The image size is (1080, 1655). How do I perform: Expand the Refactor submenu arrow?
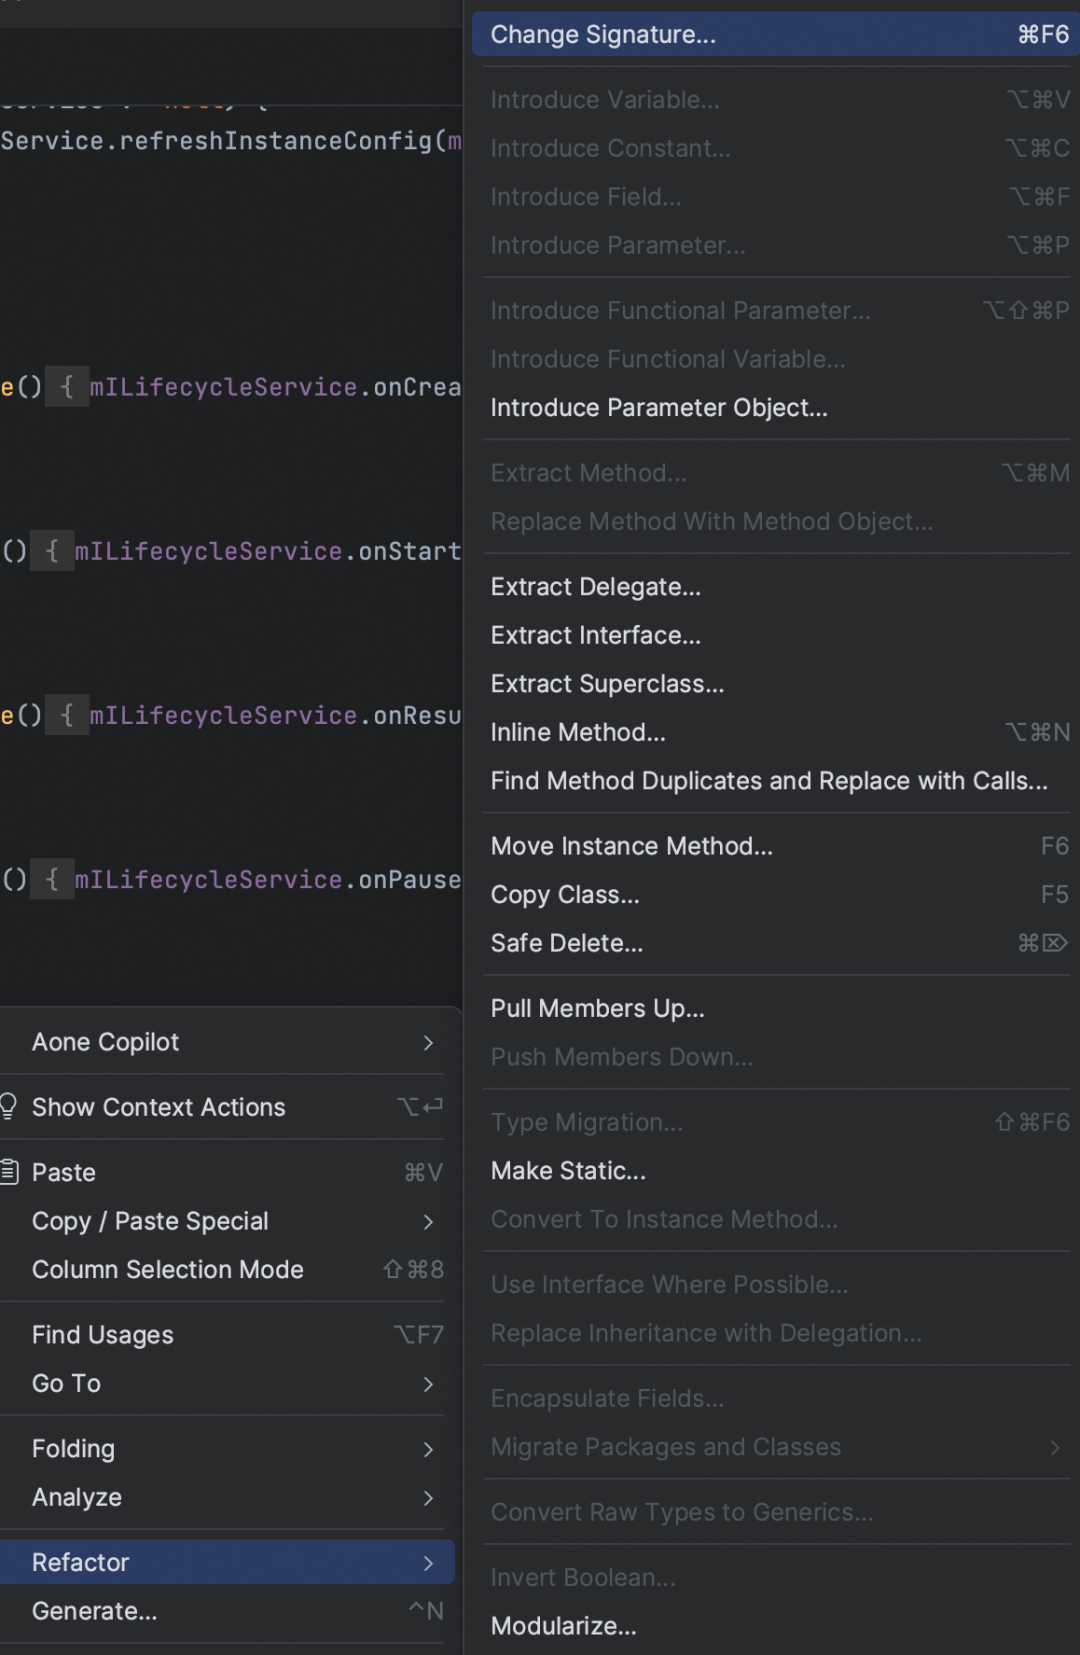coord(428,1562)
